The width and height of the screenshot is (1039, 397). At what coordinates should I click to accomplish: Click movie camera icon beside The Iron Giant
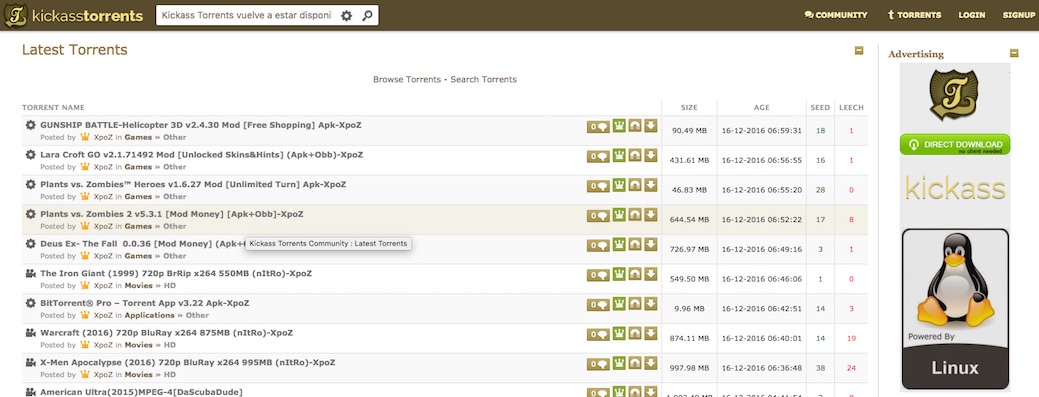[x=30, y=273]
